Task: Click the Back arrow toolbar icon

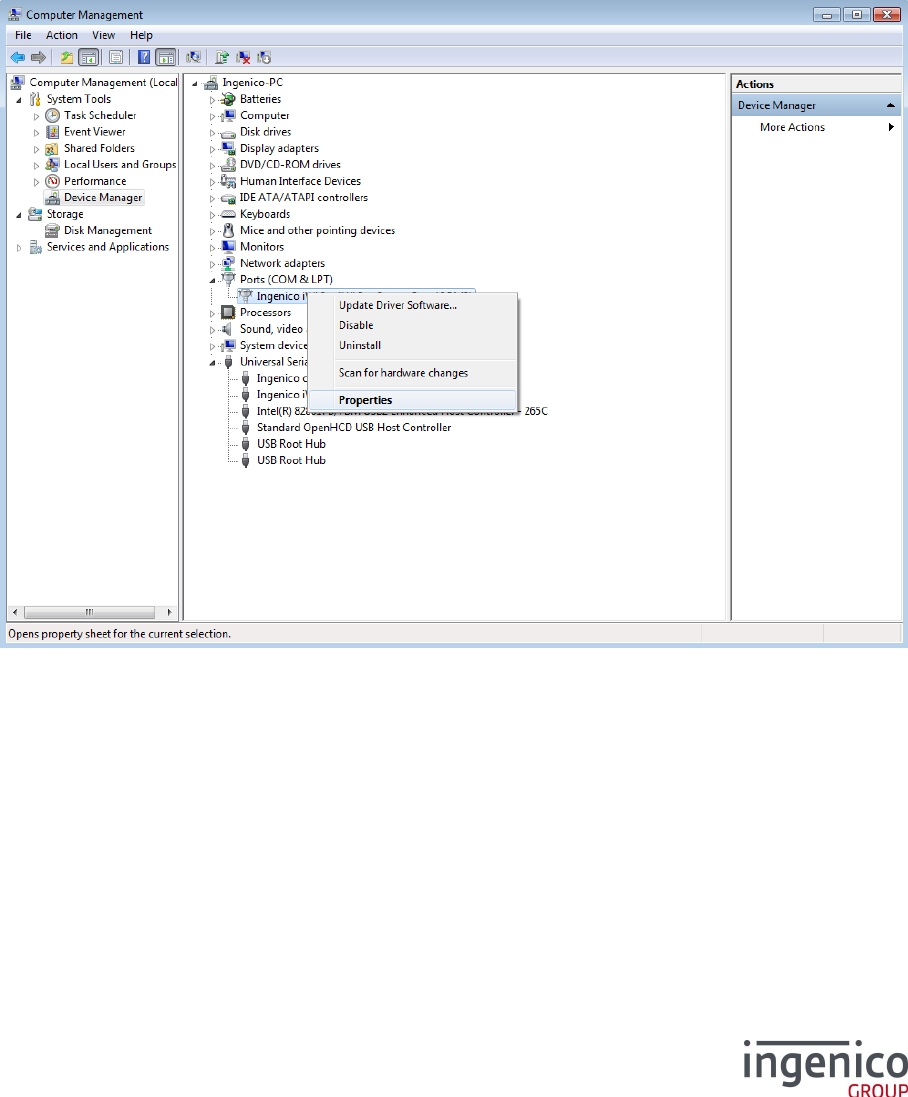Action: pyautogui.click(x=17, y=57)
